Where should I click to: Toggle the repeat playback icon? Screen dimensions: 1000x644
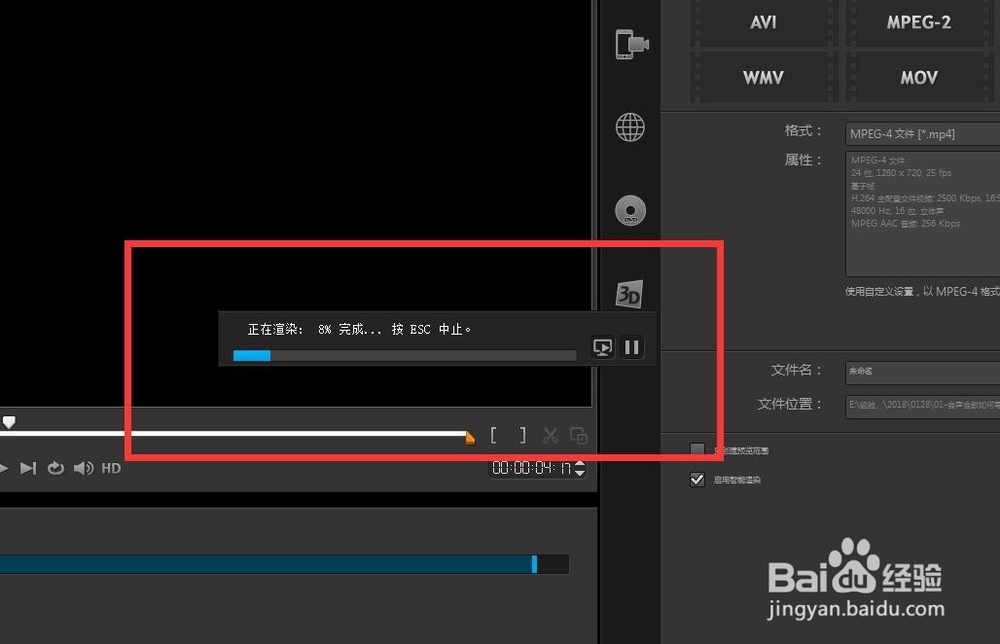tap(55, 468)
